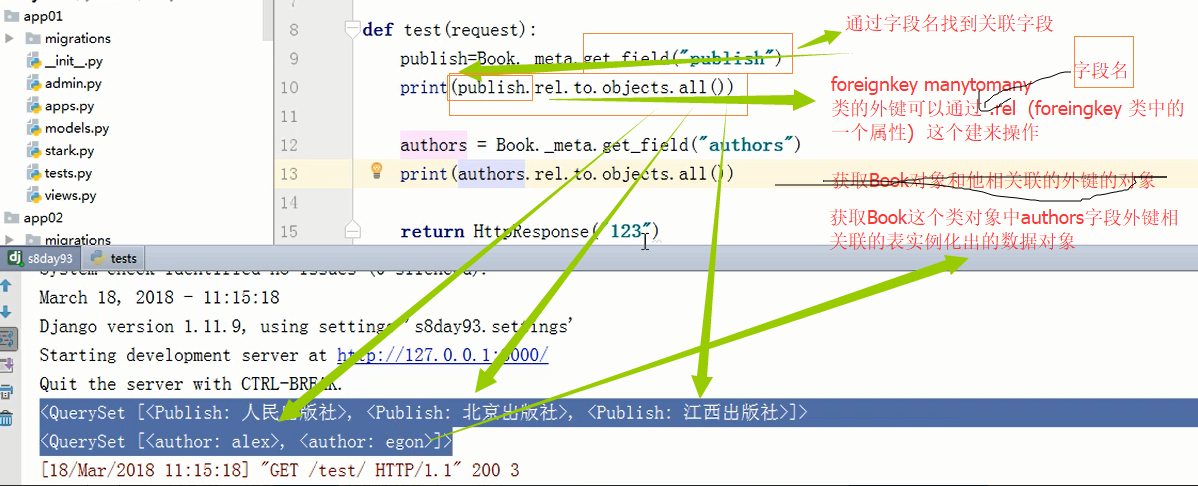Click the Scroll to End console icon

pyautogui.click(x=6, y=364)
